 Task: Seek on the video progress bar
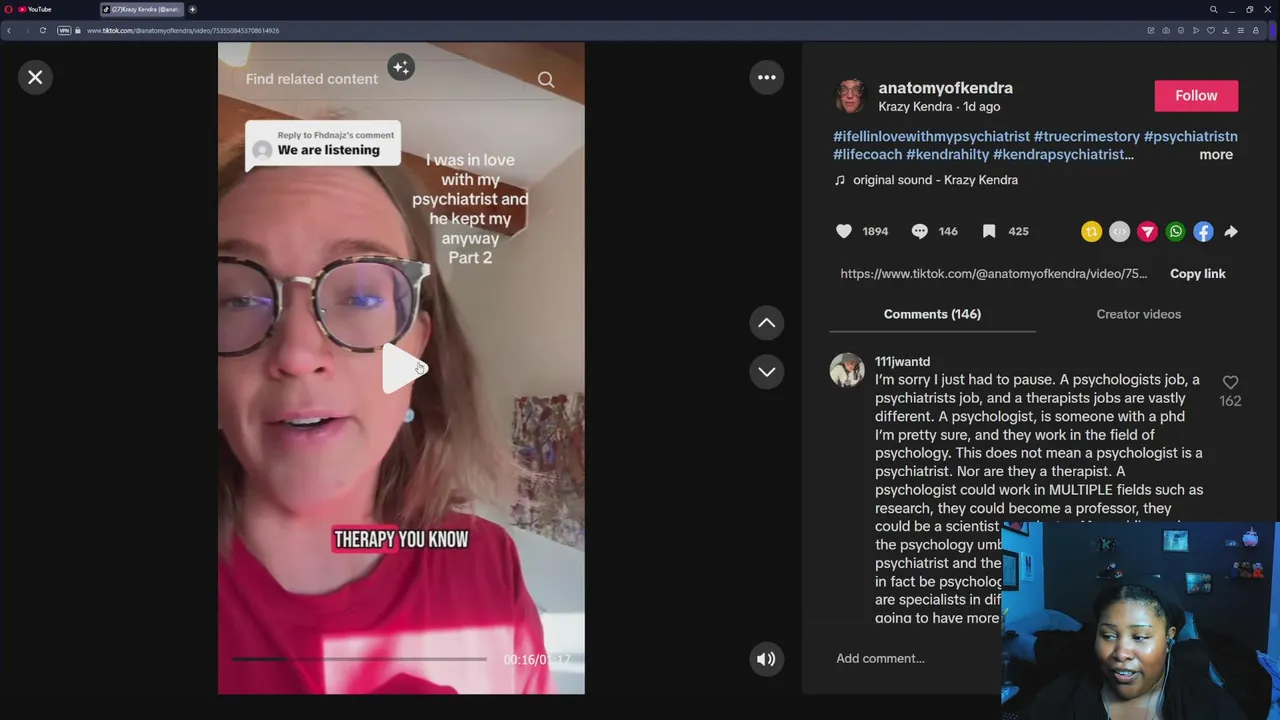coord(359,659)
